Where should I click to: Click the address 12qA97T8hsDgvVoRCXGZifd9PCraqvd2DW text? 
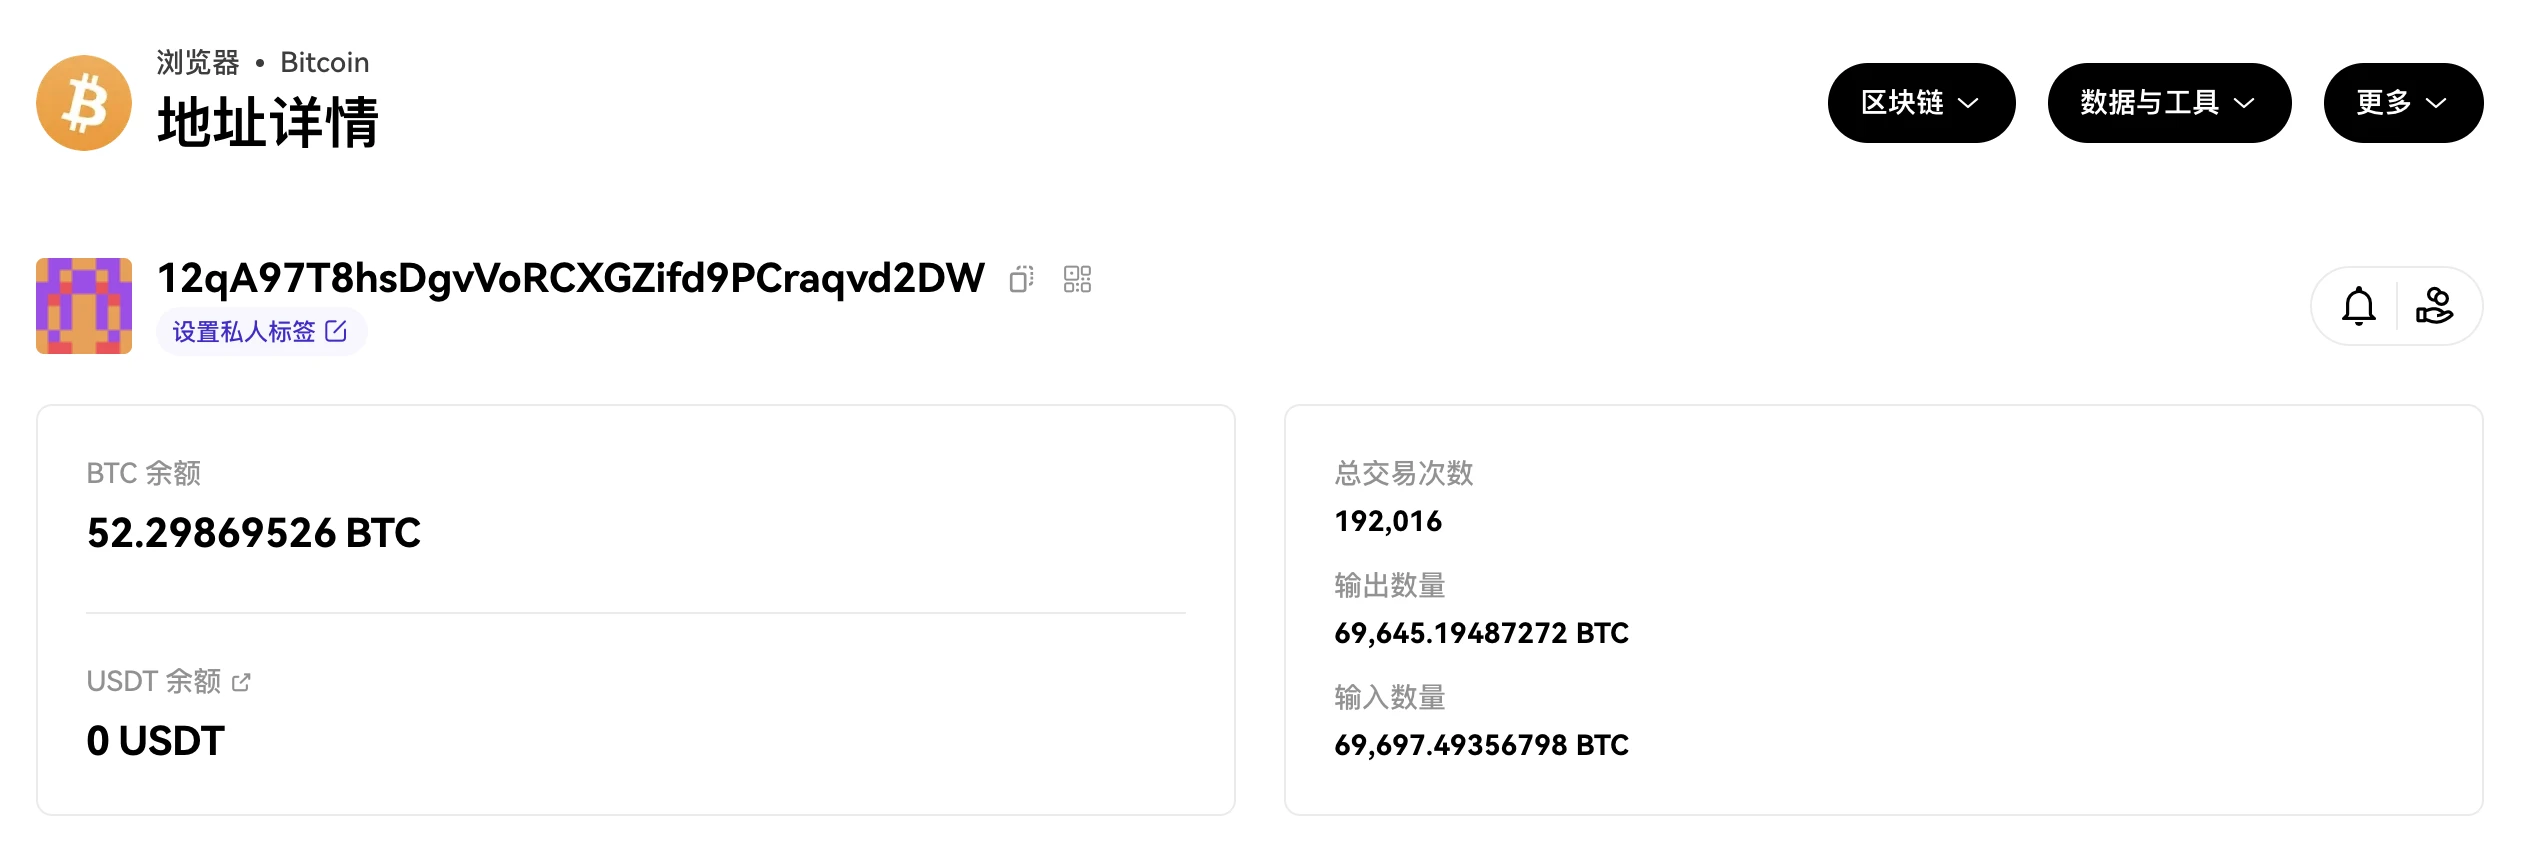tap(571, 279)
